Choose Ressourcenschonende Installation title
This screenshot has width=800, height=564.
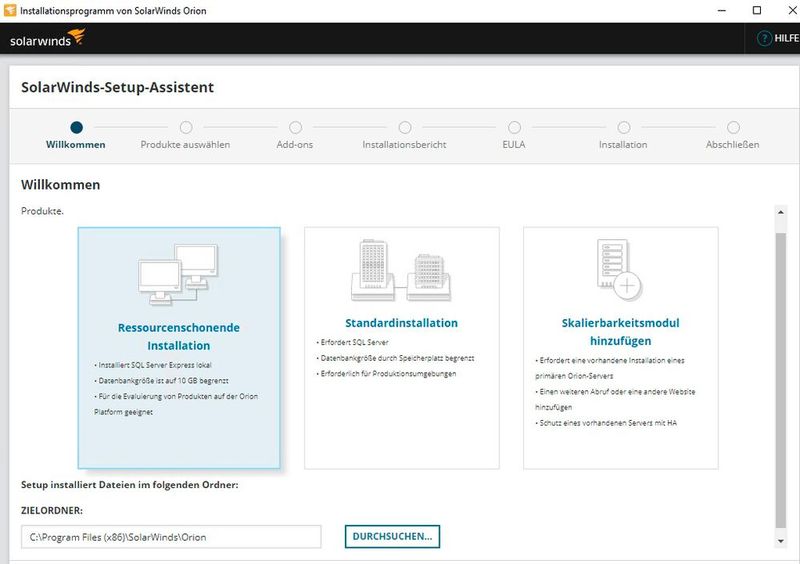(x=179, y=336)
